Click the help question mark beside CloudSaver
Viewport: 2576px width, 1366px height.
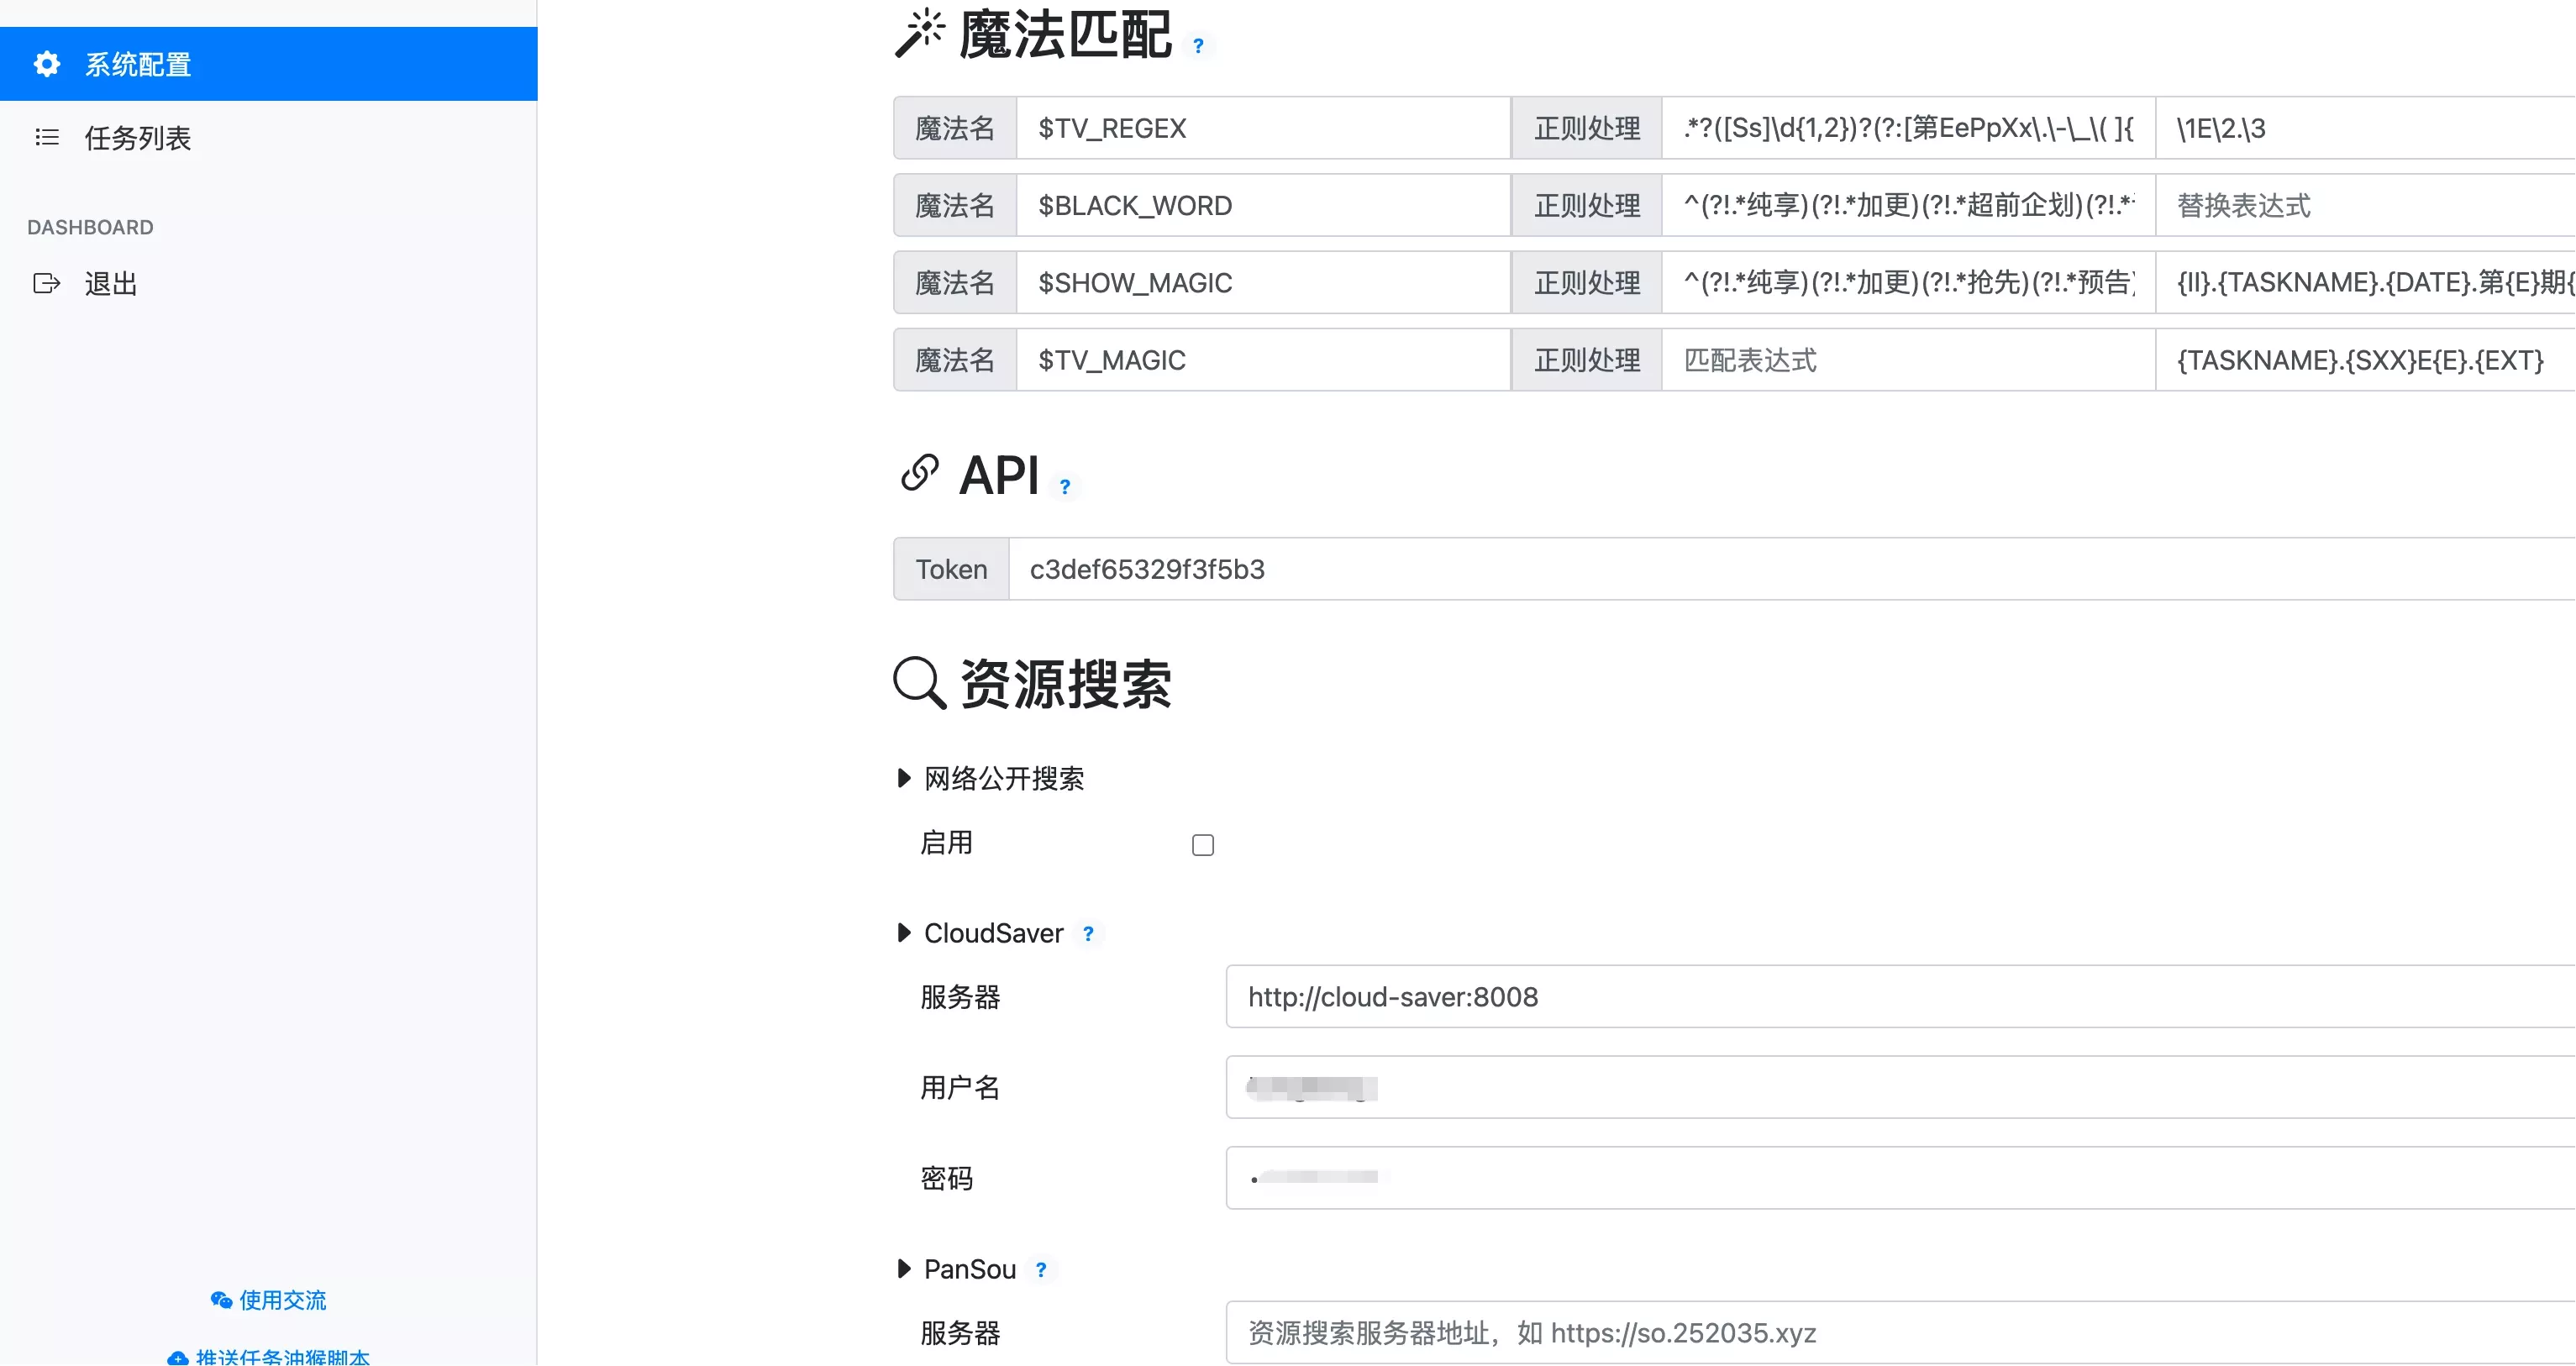pyautogui.click(x=1088, y=934)
